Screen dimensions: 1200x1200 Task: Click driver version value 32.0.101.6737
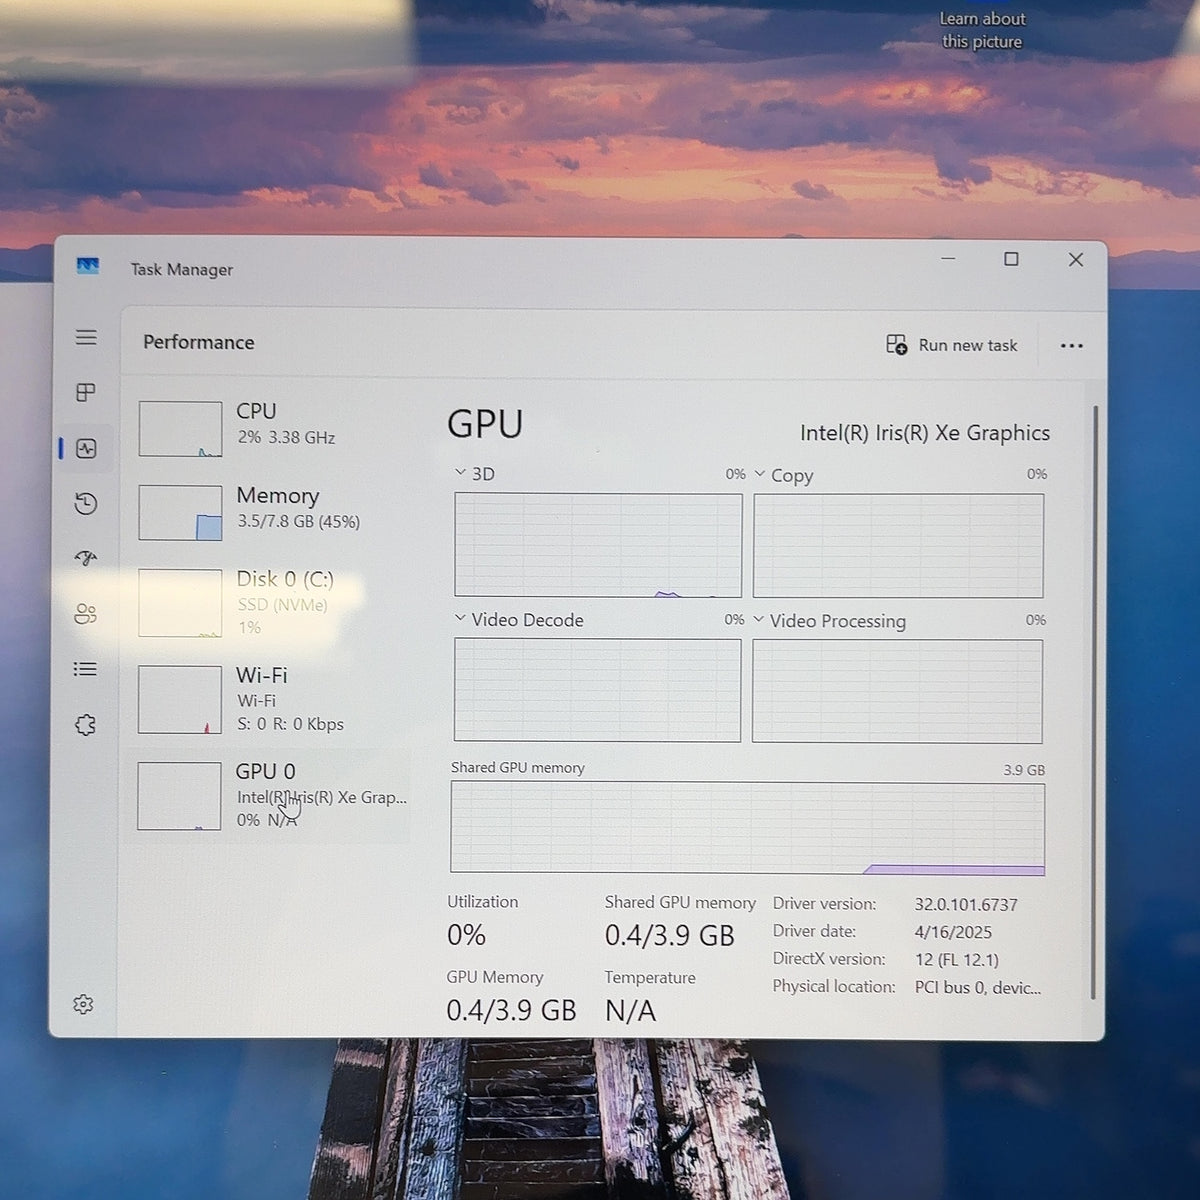coord(966,904)
